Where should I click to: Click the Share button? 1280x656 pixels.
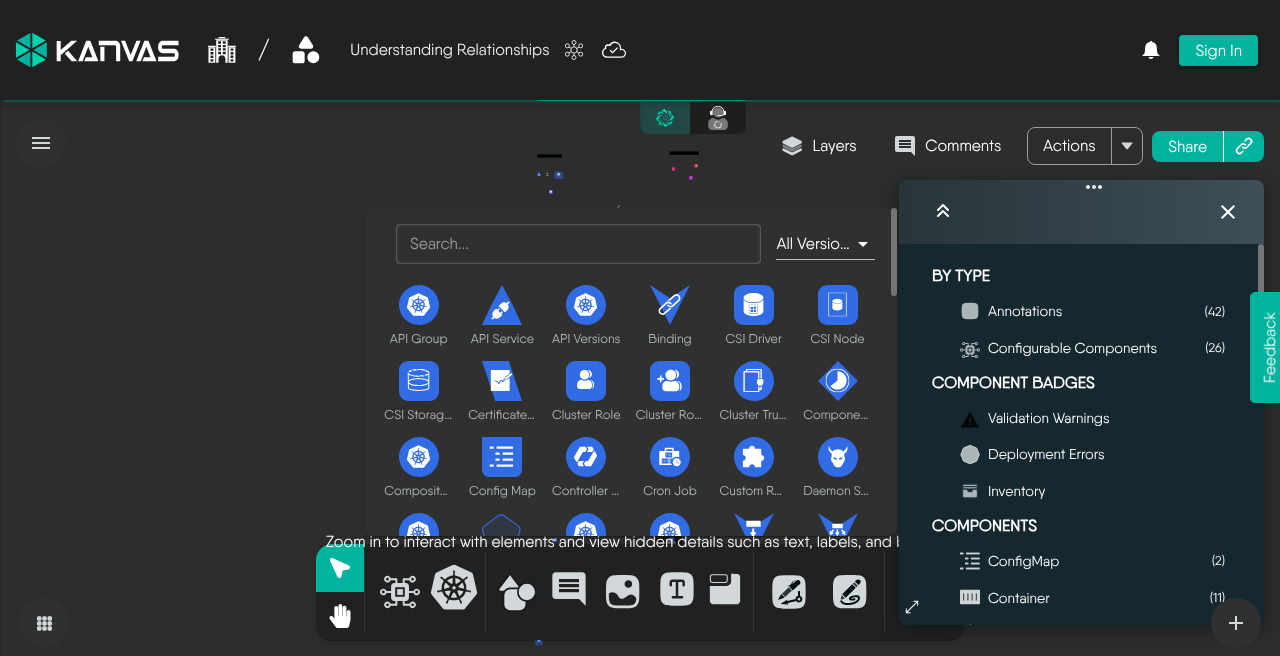1187,146
